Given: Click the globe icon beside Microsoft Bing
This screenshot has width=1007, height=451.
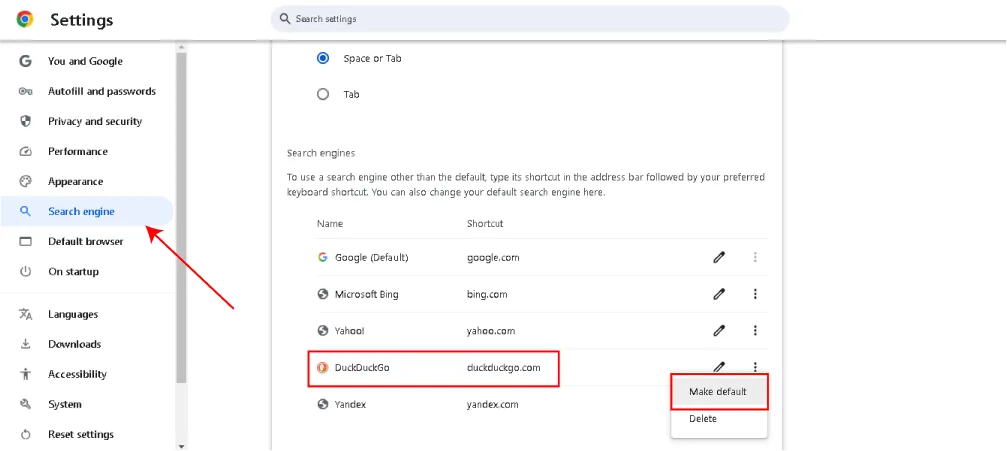Looking at the screenshot, I should [323, 294].
